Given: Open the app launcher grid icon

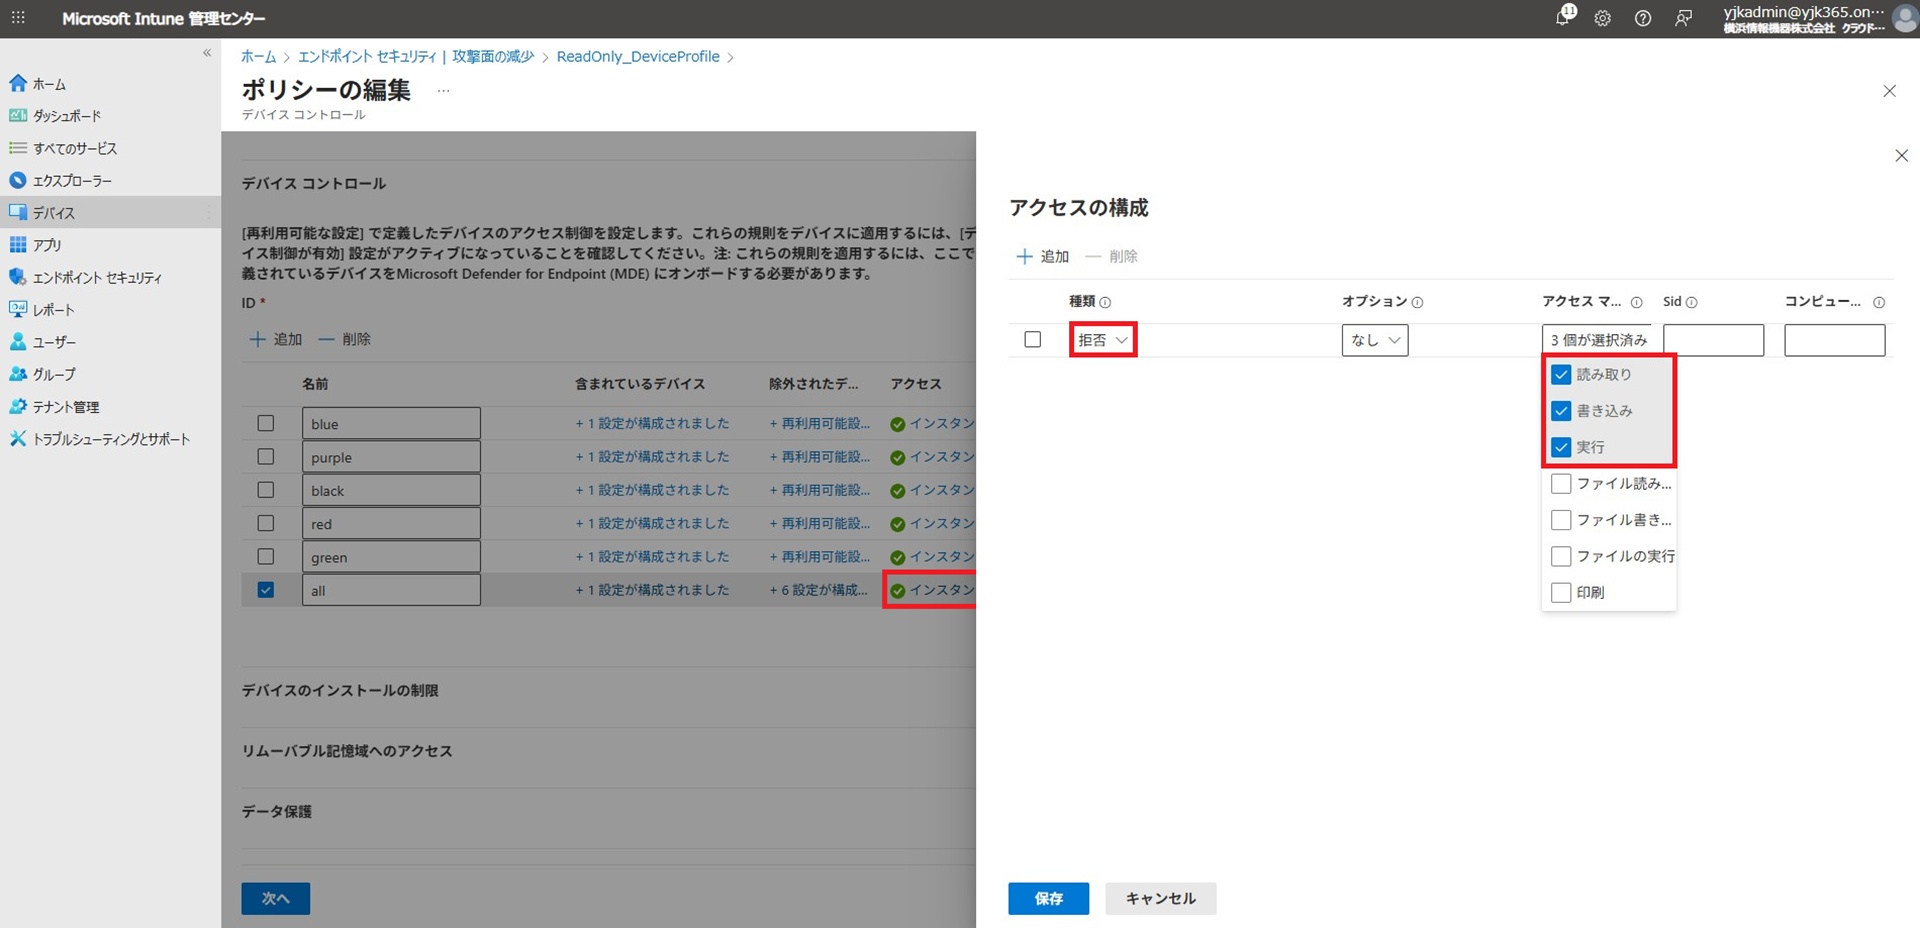Looking at the screenshot, I should pos(18,18).
